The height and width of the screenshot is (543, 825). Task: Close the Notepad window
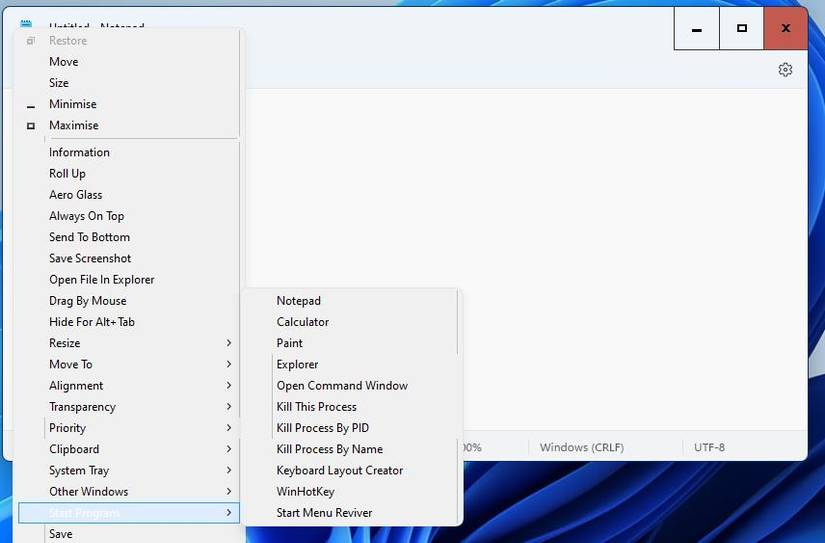click(x=786, y=28)
